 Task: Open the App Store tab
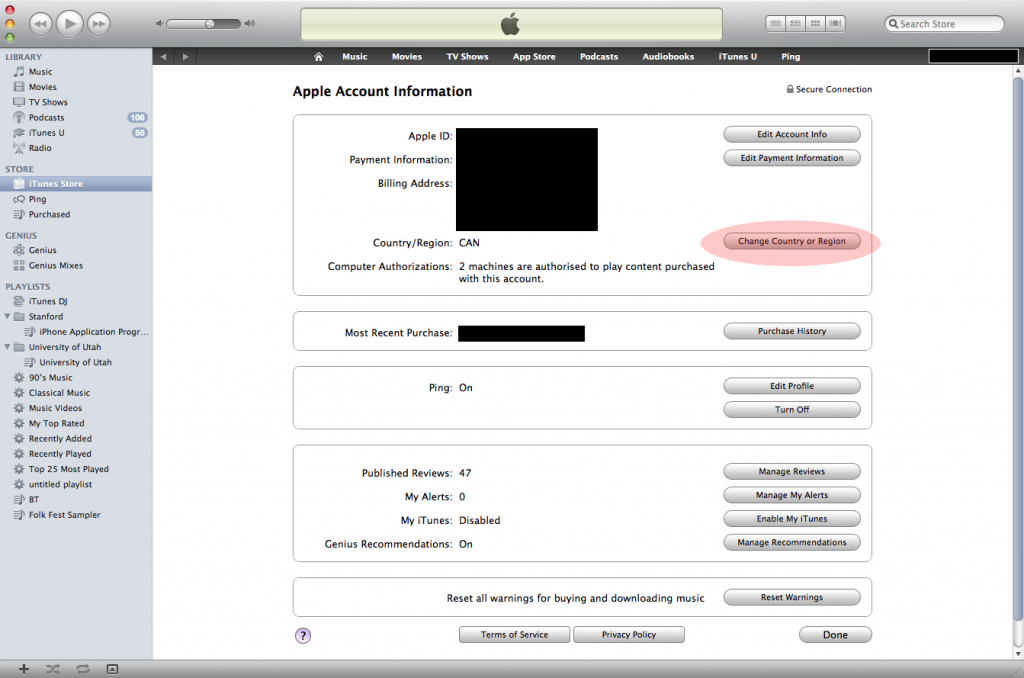click(x=534, y=57)
